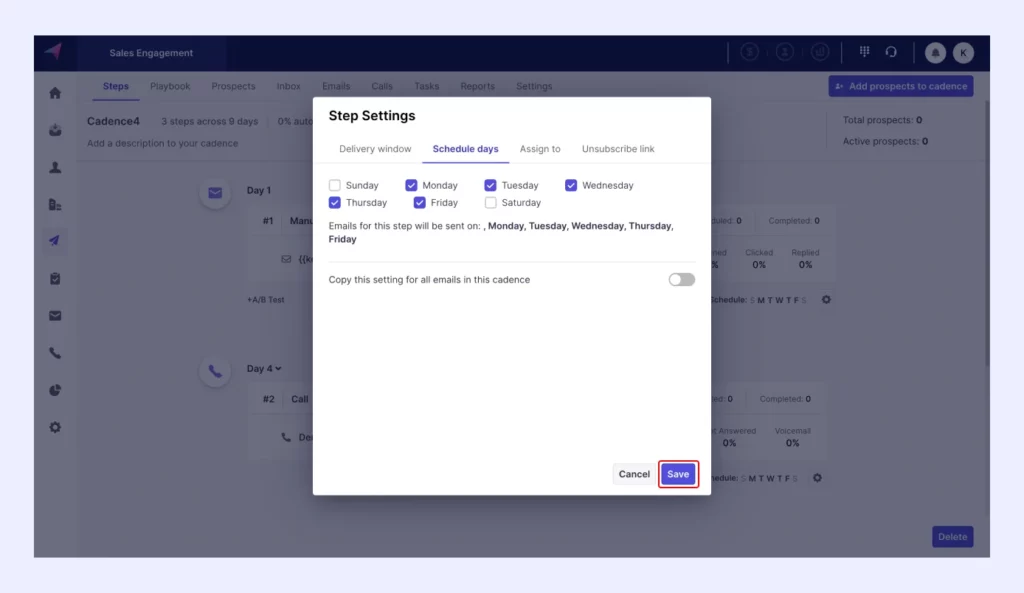This screenshot has height=593, width=1024.
Task: Uncheck the Monday checkbox
Action: click(x=411, y=185)
